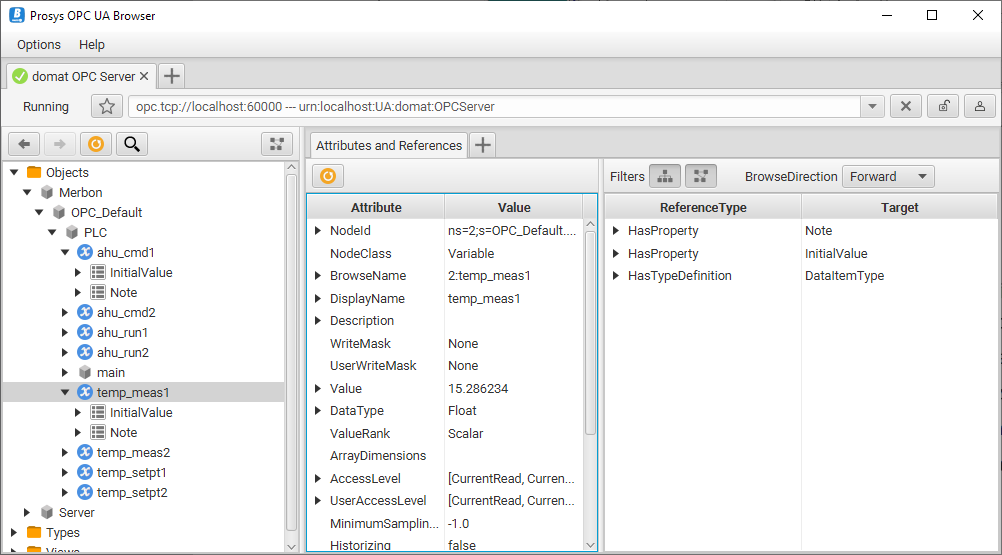
Task: Click the attributes table vertical scrollbar
Action: (x=590, y=330)
